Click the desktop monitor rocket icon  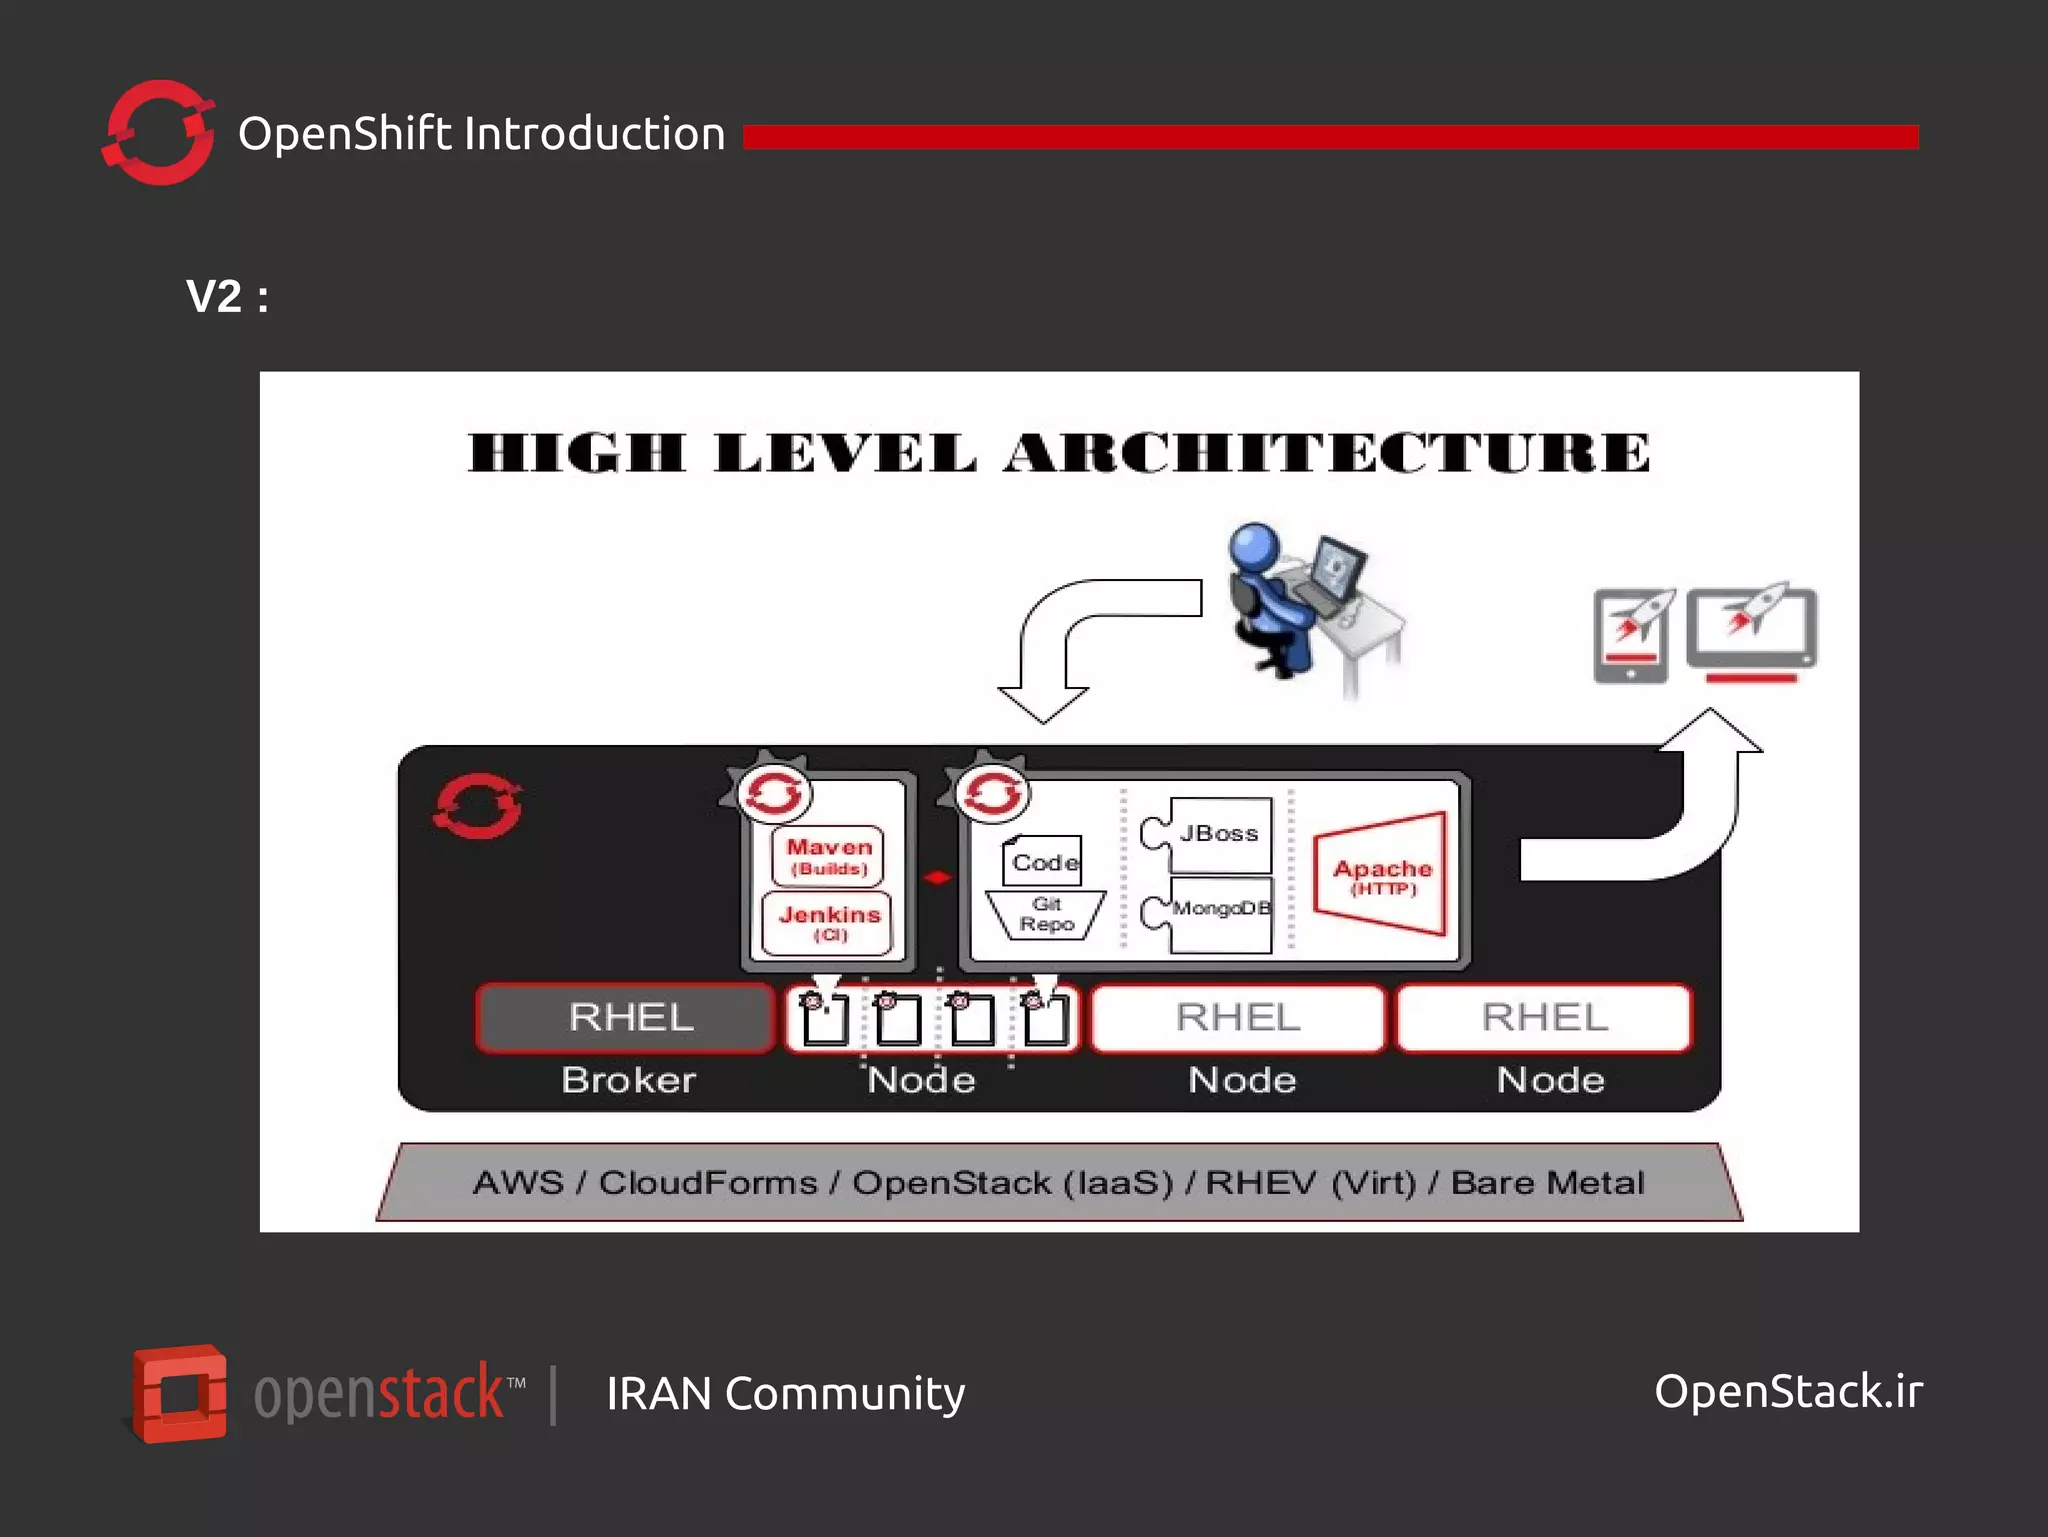coord(1752,632)
